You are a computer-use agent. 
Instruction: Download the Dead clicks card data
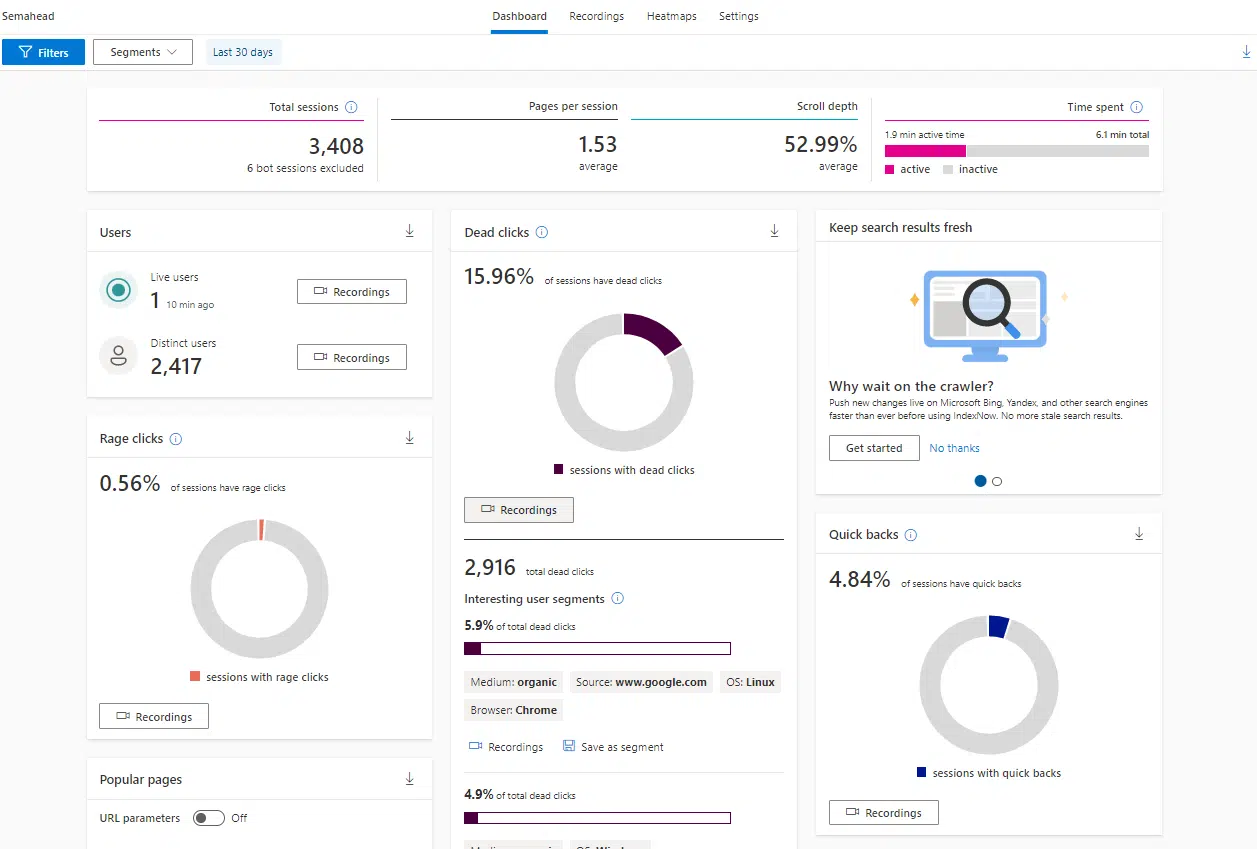pyautogui.click(x=774, y=231)
